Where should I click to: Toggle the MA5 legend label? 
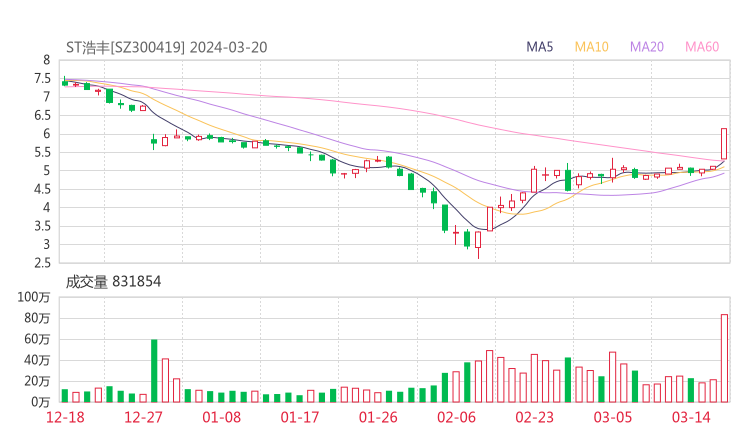tap(539, 47)
